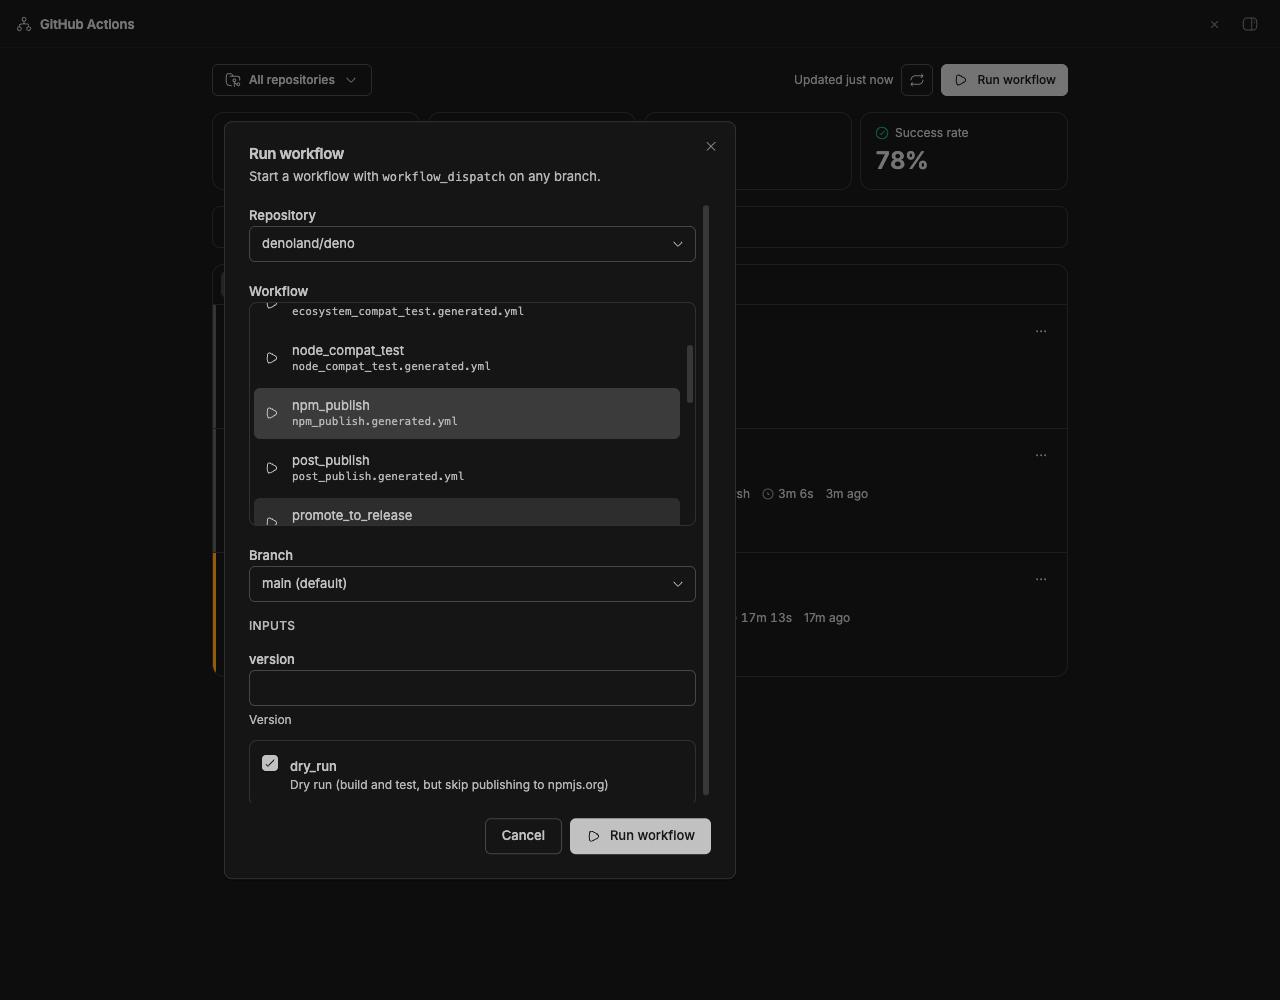Click the clock icon next to 3m 6s
1280x1000 pixels.
pos(768,494)
